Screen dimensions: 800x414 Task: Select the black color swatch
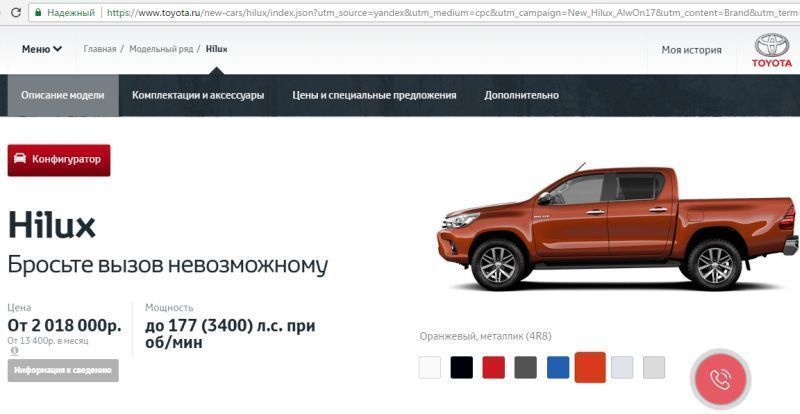(x=462, y=368)
